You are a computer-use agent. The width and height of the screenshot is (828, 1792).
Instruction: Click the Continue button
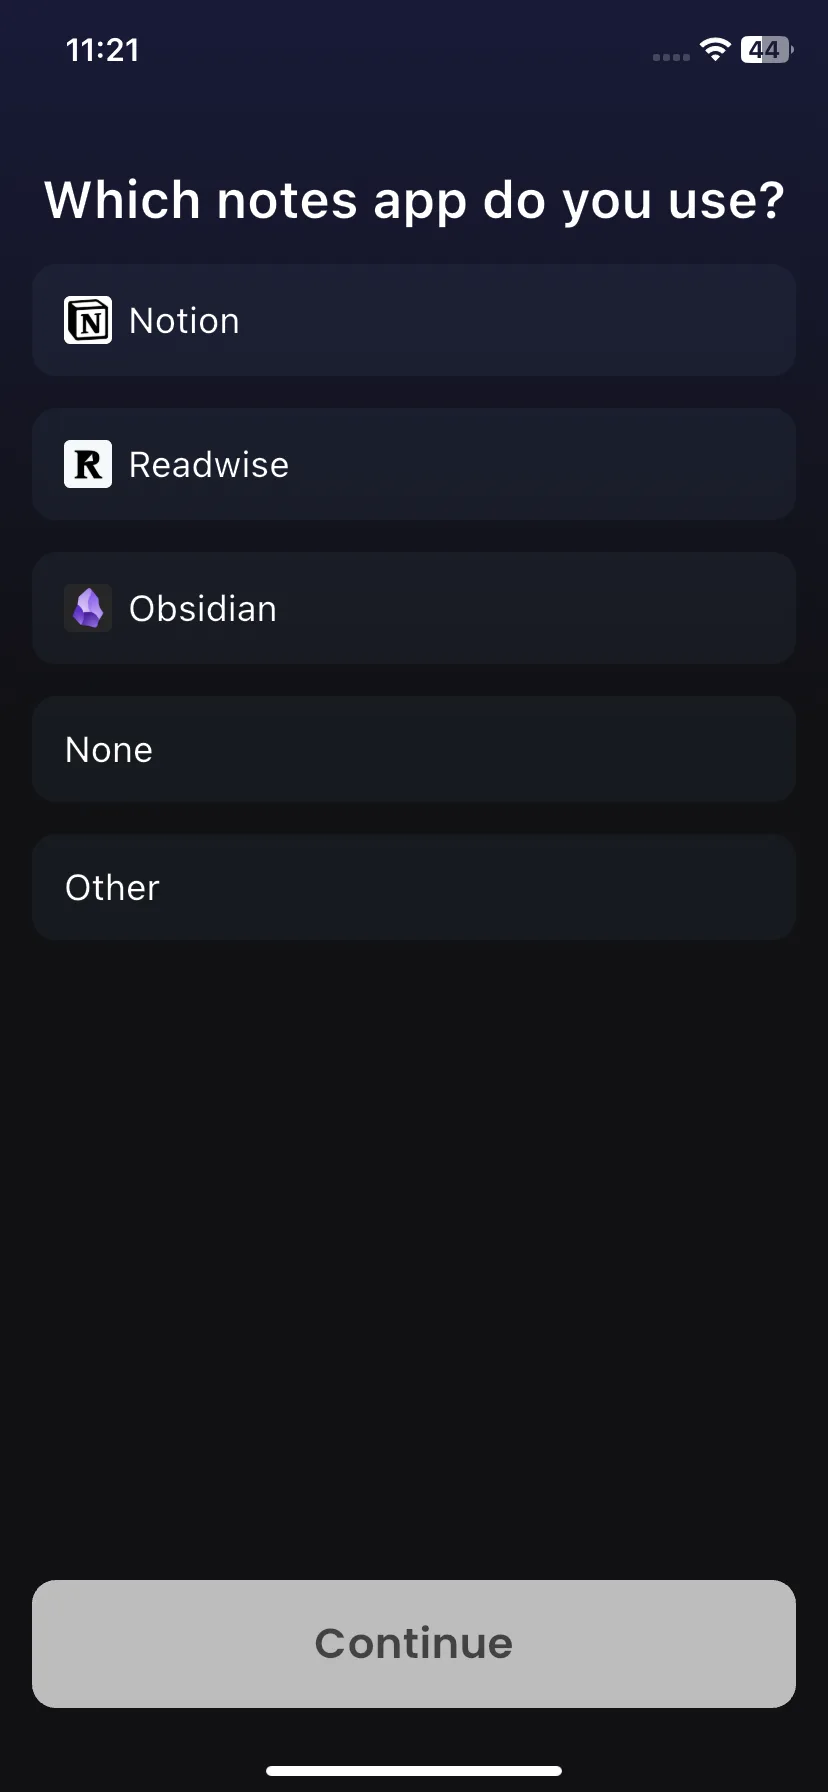pyautogui.click(x=414, y=1643)
